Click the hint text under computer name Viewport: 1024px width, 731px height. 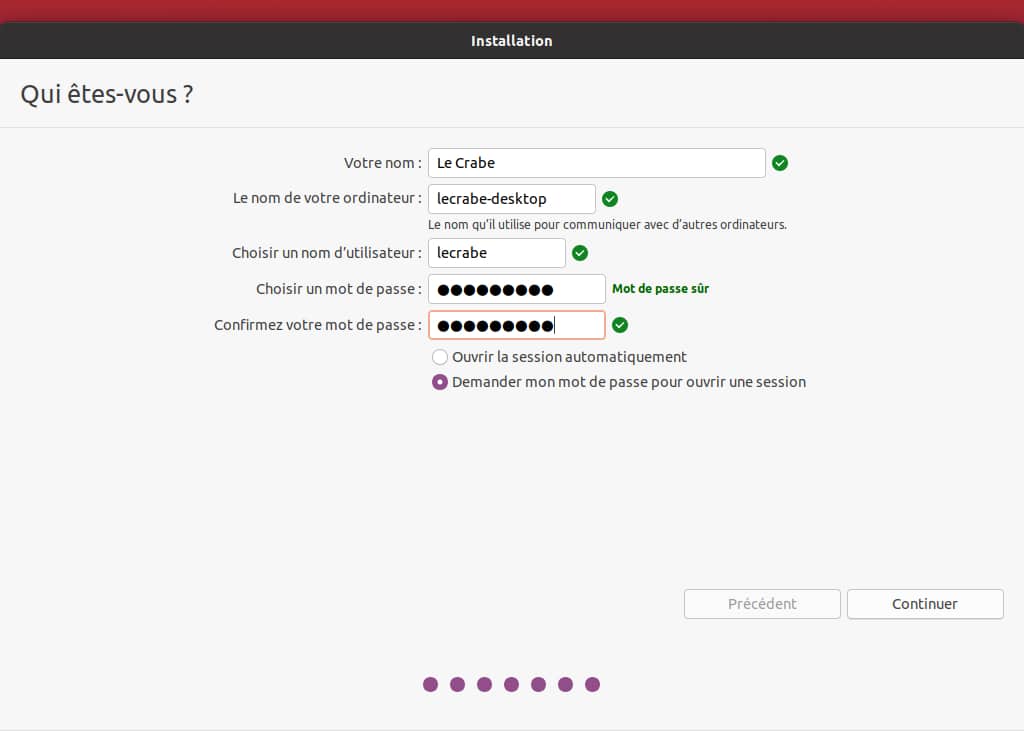pyautogui.click(x=607, y=225)
